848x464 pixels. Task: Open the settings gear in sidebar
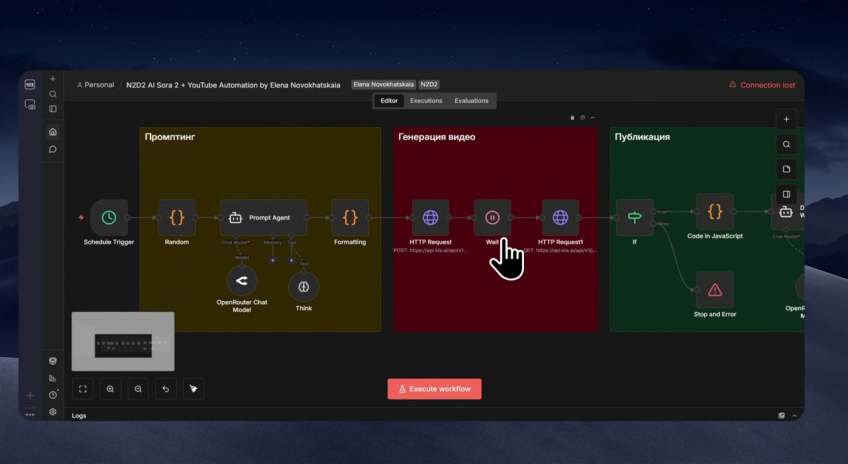click(52, 412)
